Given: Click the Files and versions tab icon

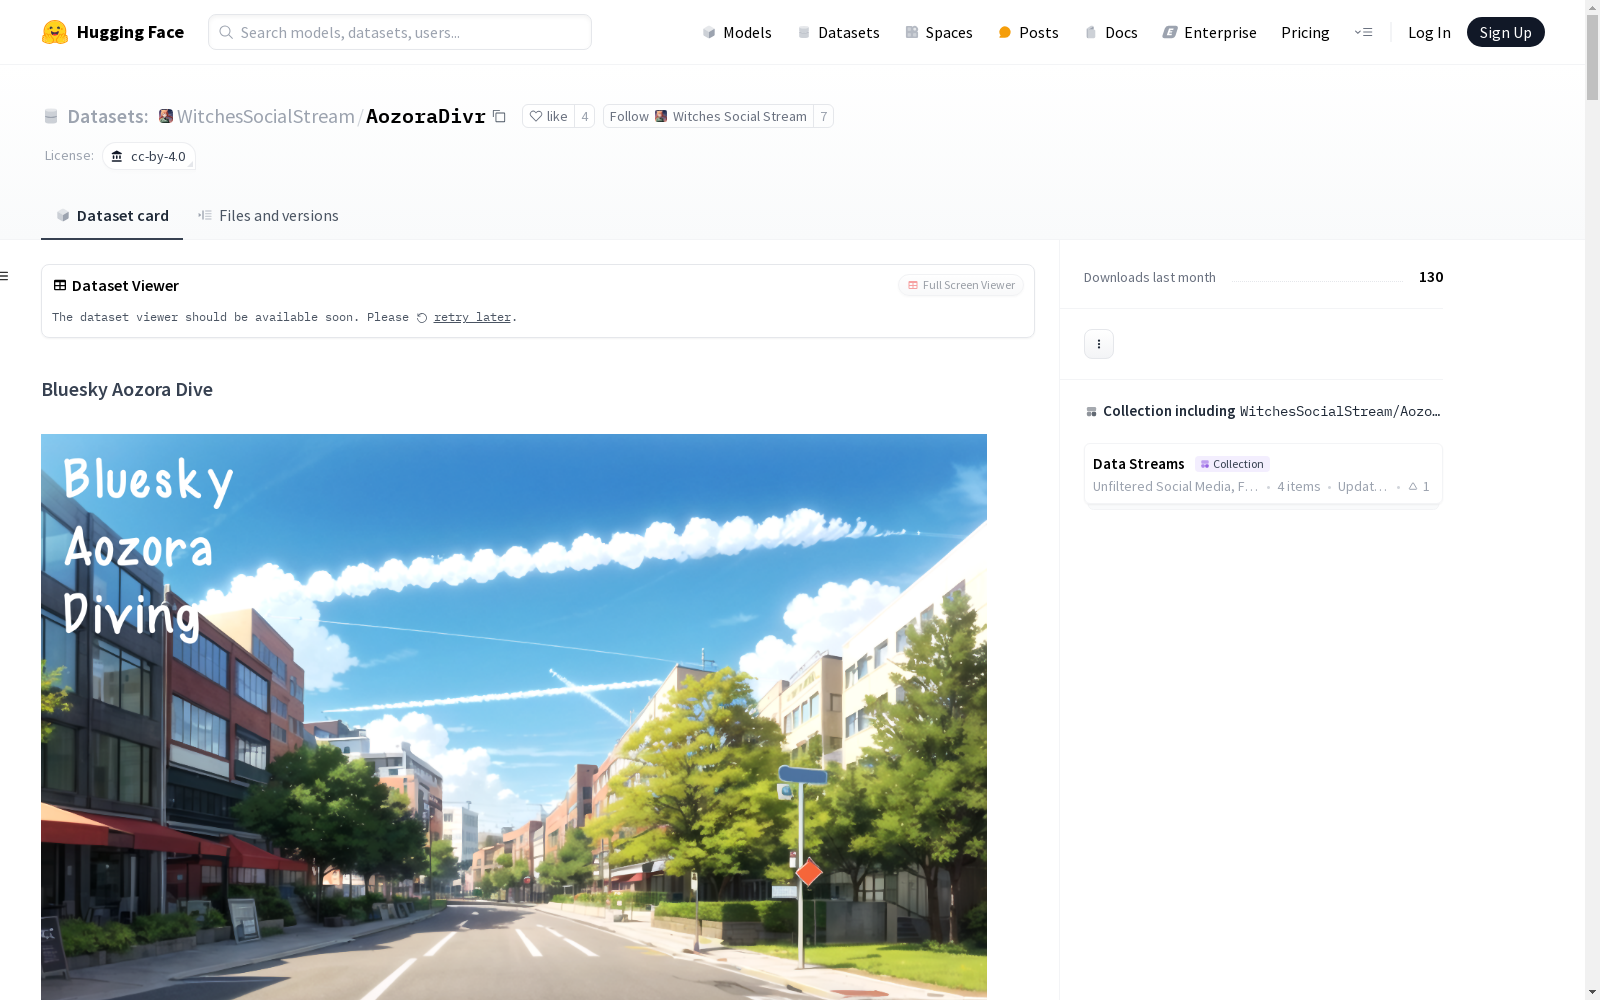Looking at the screenshot, I should point(205,215).
